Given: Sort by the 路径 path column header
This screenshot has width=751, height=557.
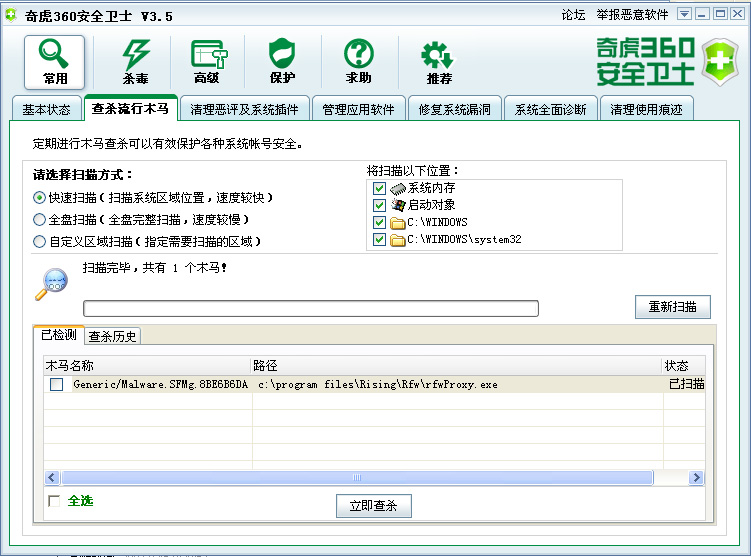Looking at the screenshot, I should pos(457,366).
